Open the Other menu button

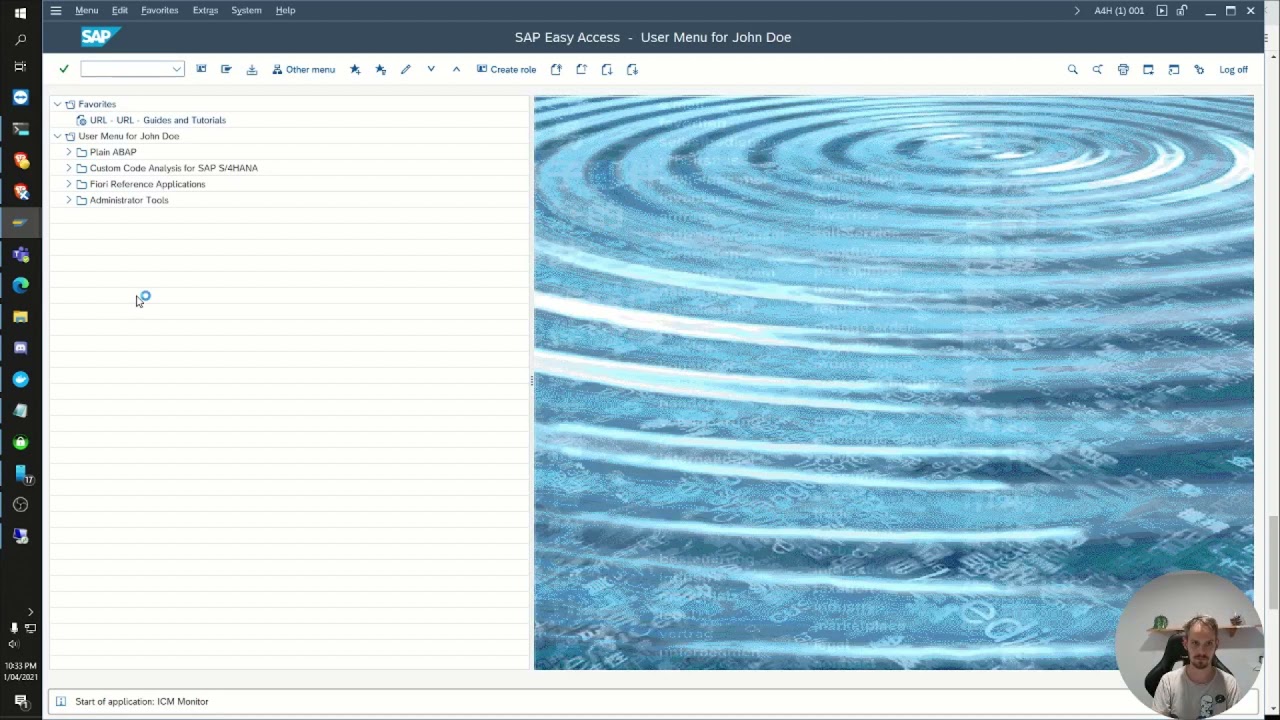[x=304, y=69]
